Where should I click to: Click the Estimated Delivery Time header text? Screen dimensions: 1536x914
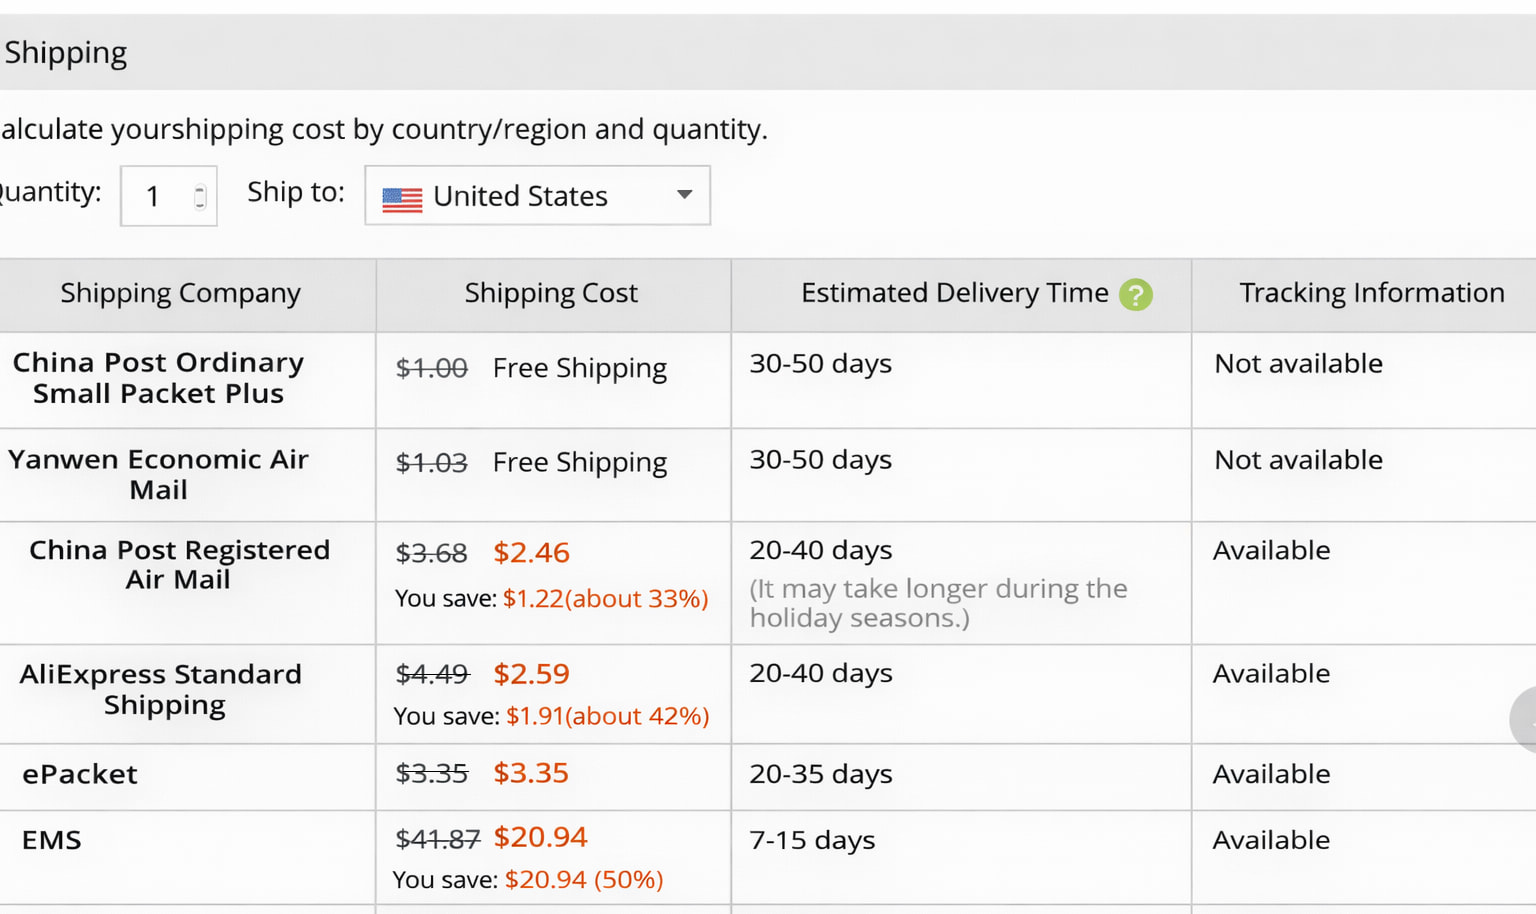coord(954,293)
